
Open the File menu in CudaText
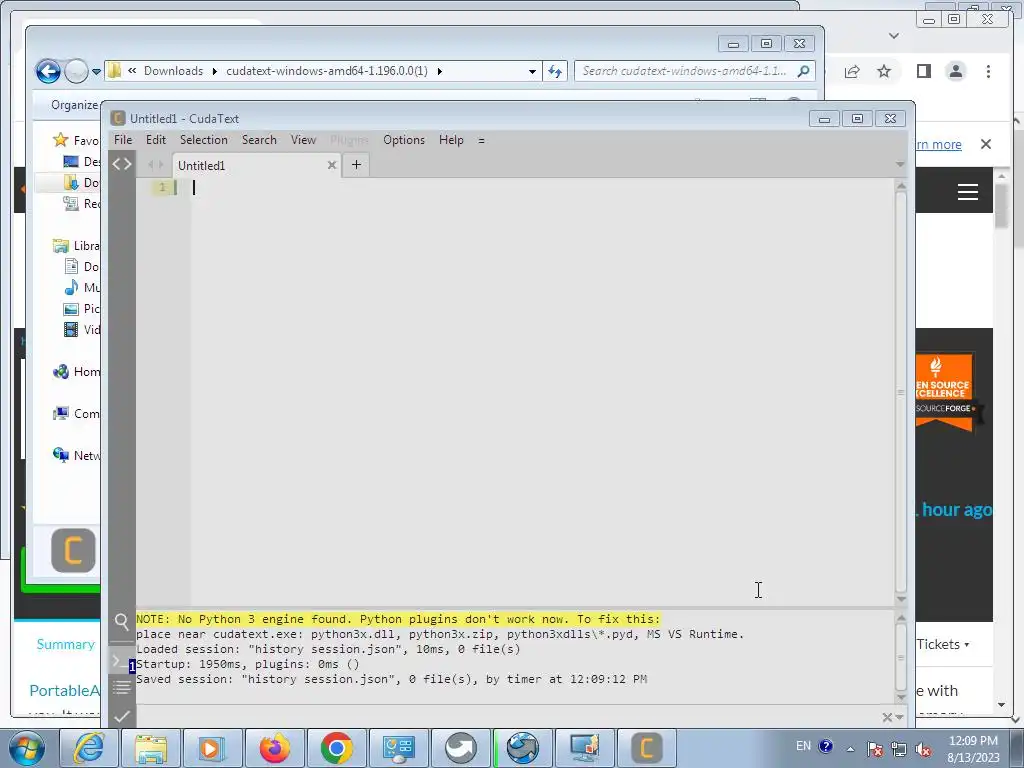pos(123,140)
